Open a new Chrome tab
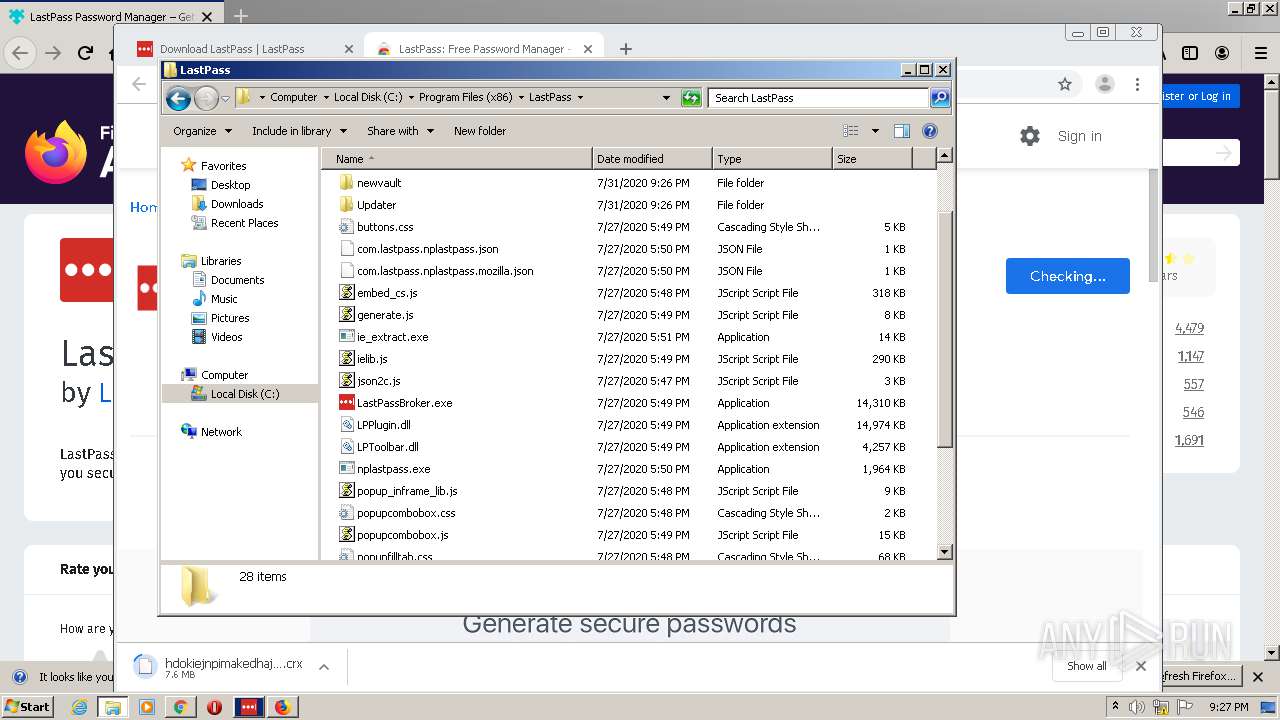 [626, 48]
